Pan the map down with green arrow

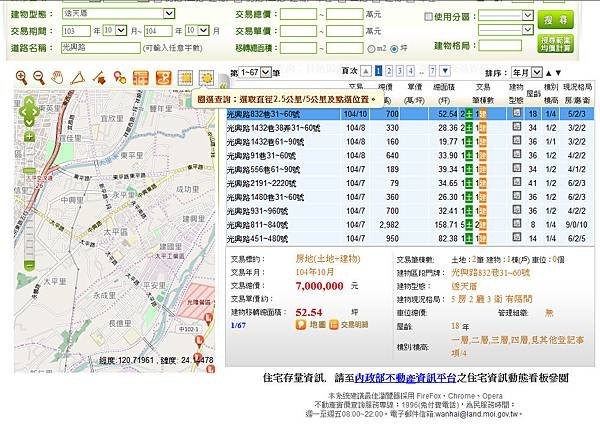29,122
